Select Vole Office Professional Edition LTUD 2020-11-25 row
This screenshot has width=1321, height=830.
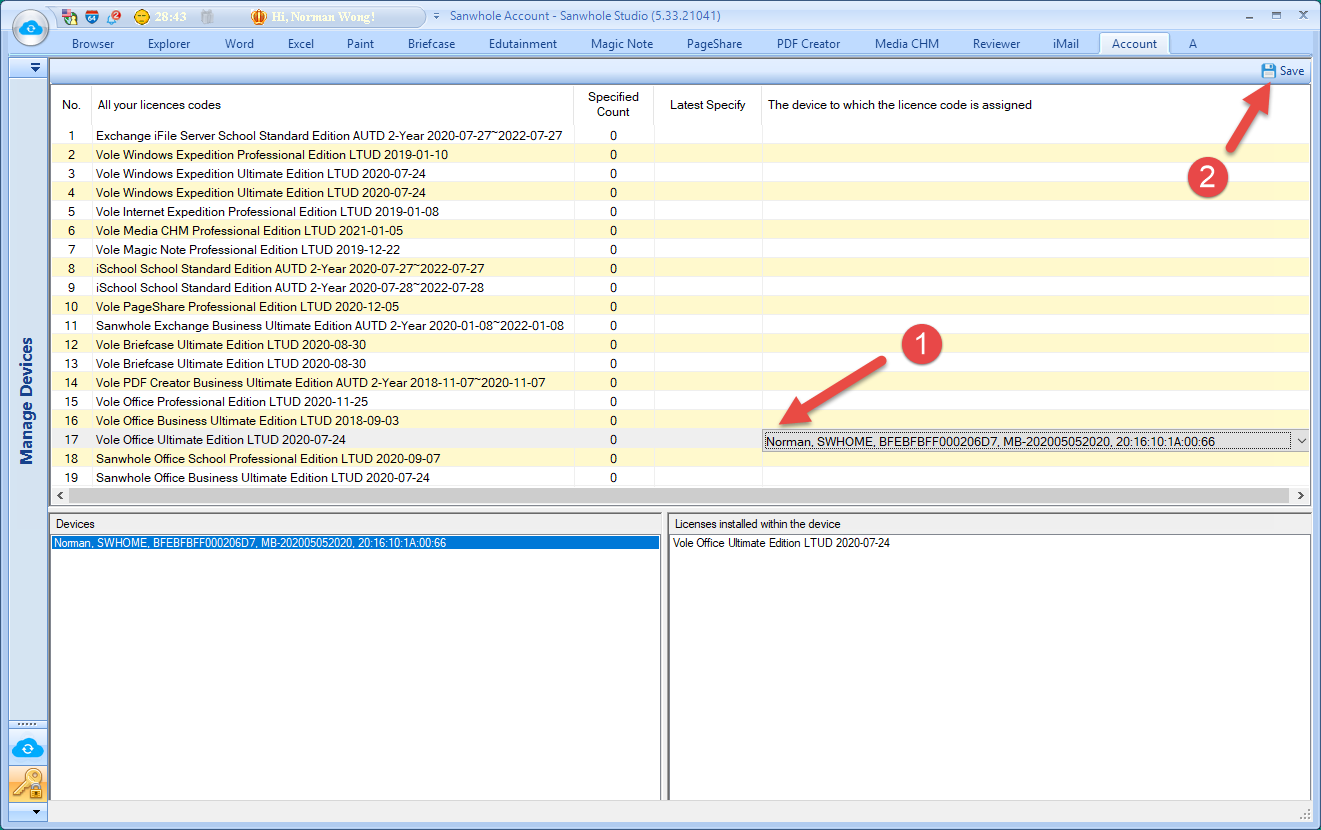pyautogui.click(x=680, y=402)
